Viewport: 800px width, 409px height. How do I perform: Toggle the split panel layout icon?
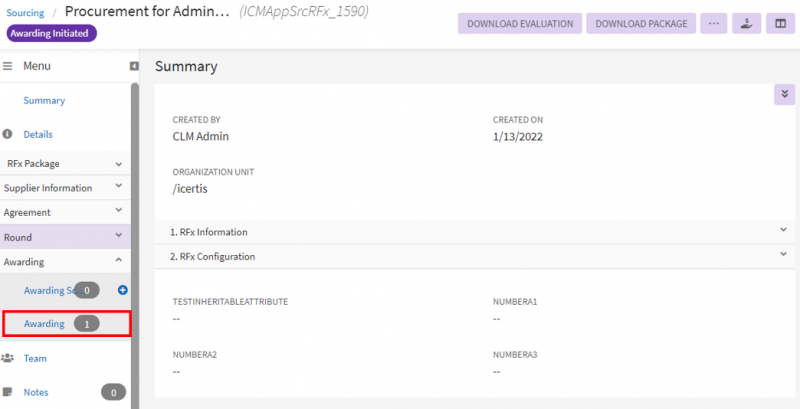coord(779,23)
